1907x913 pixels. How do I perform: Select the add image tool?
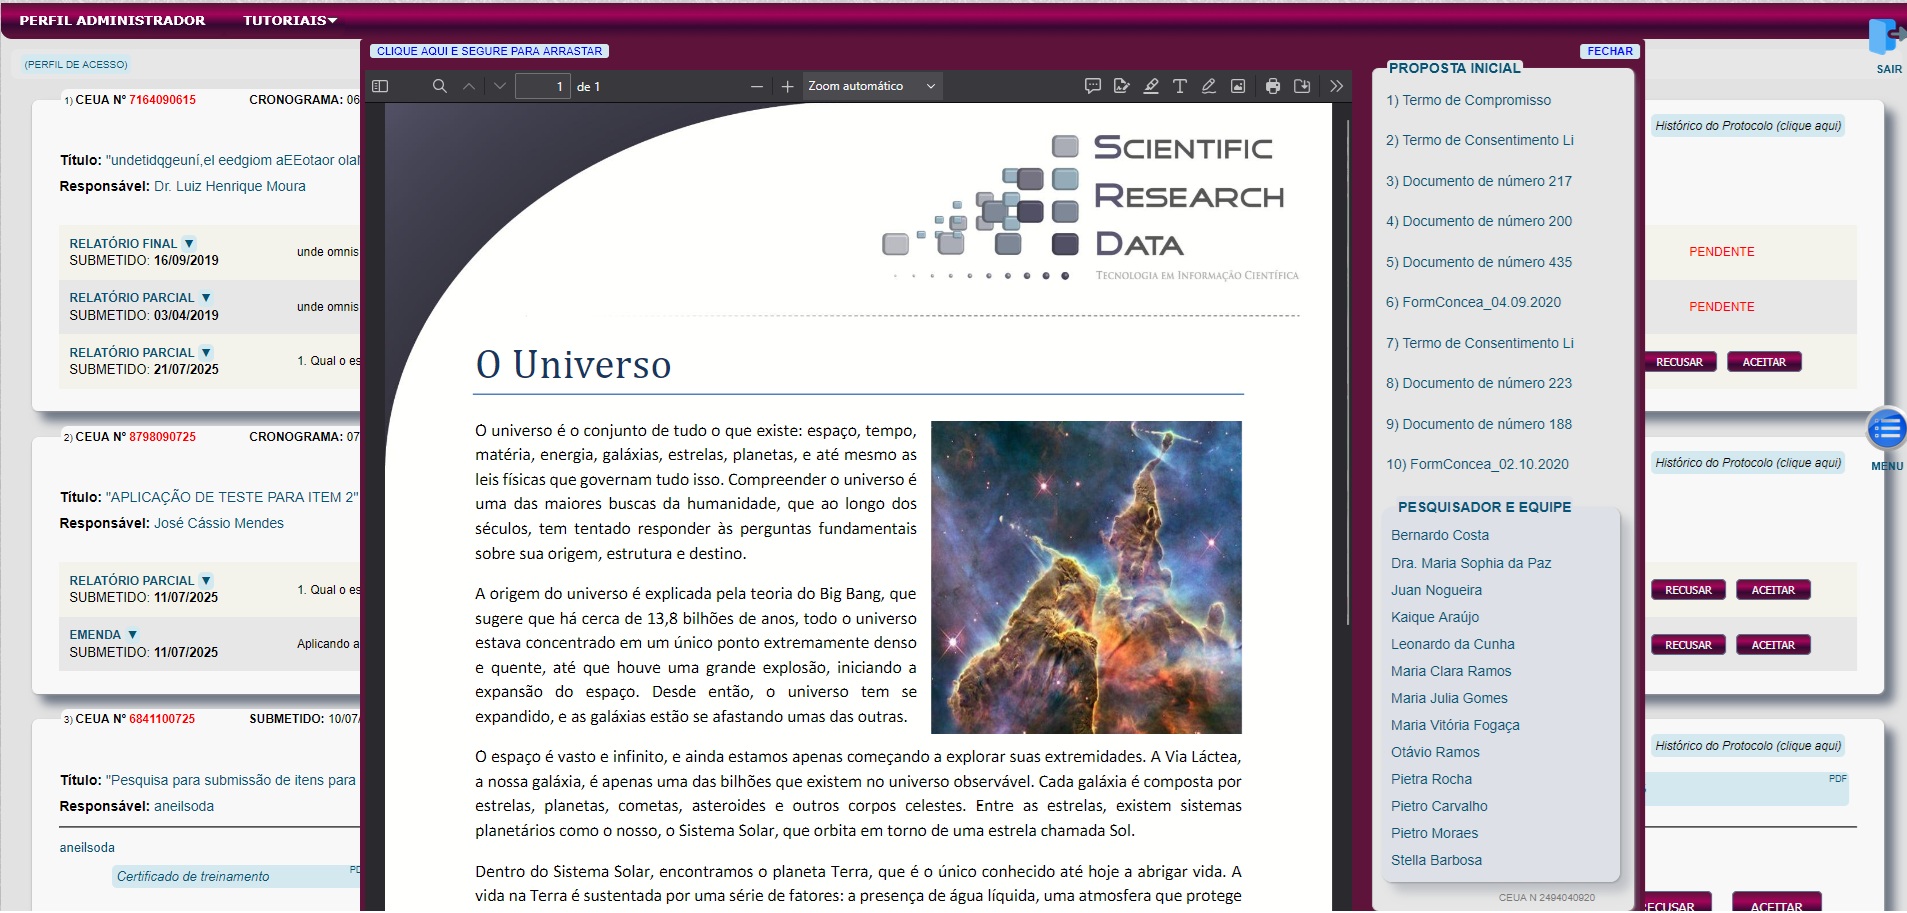(1238, 87)
